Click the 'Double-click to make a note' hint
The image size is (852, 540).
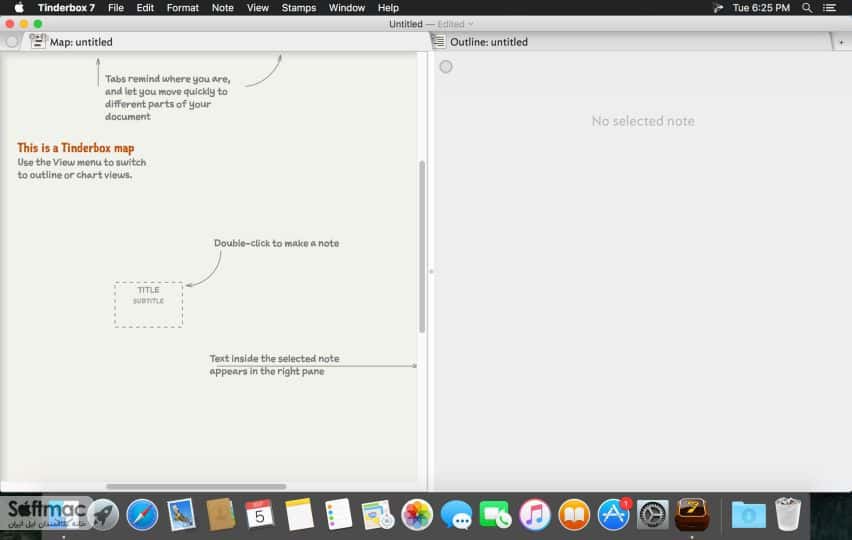(276, 243)
